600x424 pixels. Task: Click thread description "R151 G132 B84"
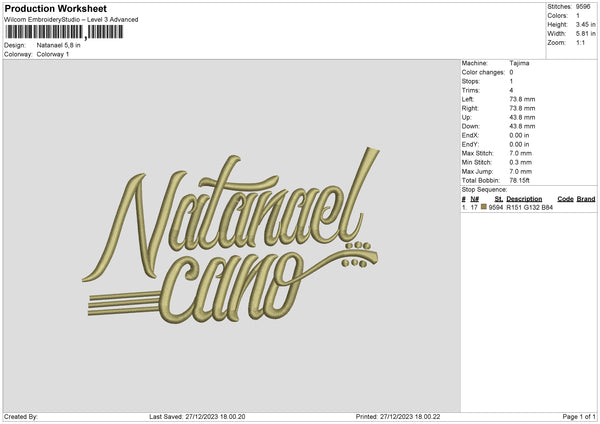(x=530, y=207)
